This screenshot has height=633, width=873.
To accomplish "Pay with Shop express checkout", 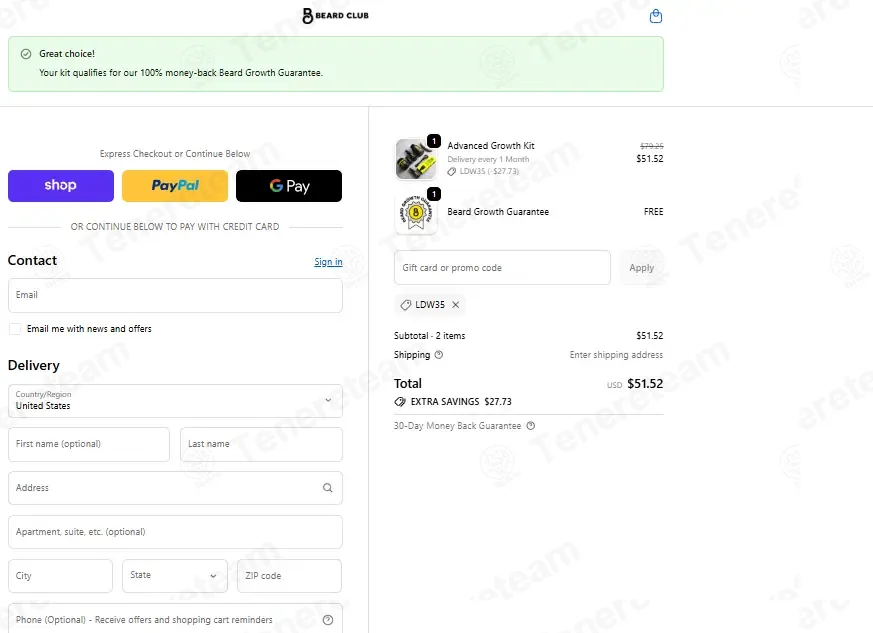I will 61,185.
